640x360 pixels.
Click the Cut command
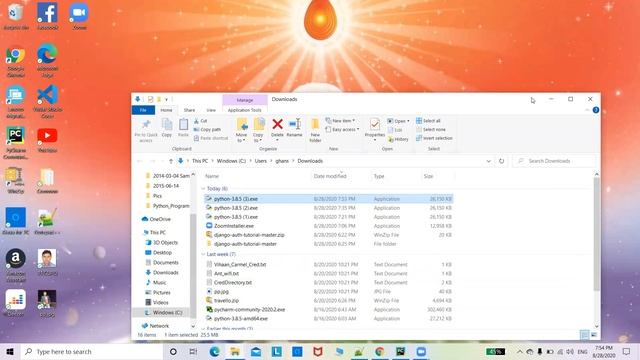(200, 121)
